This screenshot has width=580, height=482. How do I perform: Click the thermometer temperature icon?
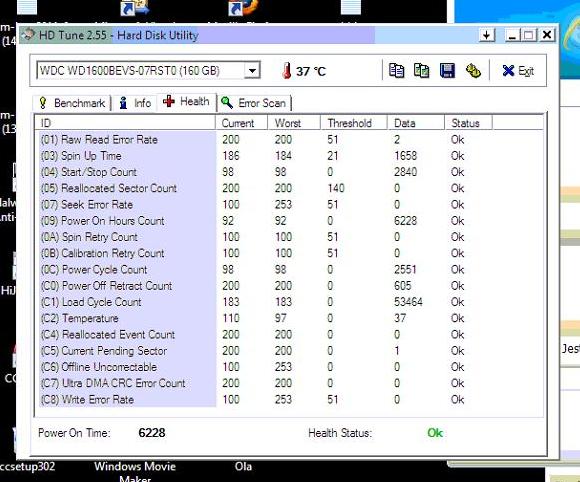click(x=286, y=70)
